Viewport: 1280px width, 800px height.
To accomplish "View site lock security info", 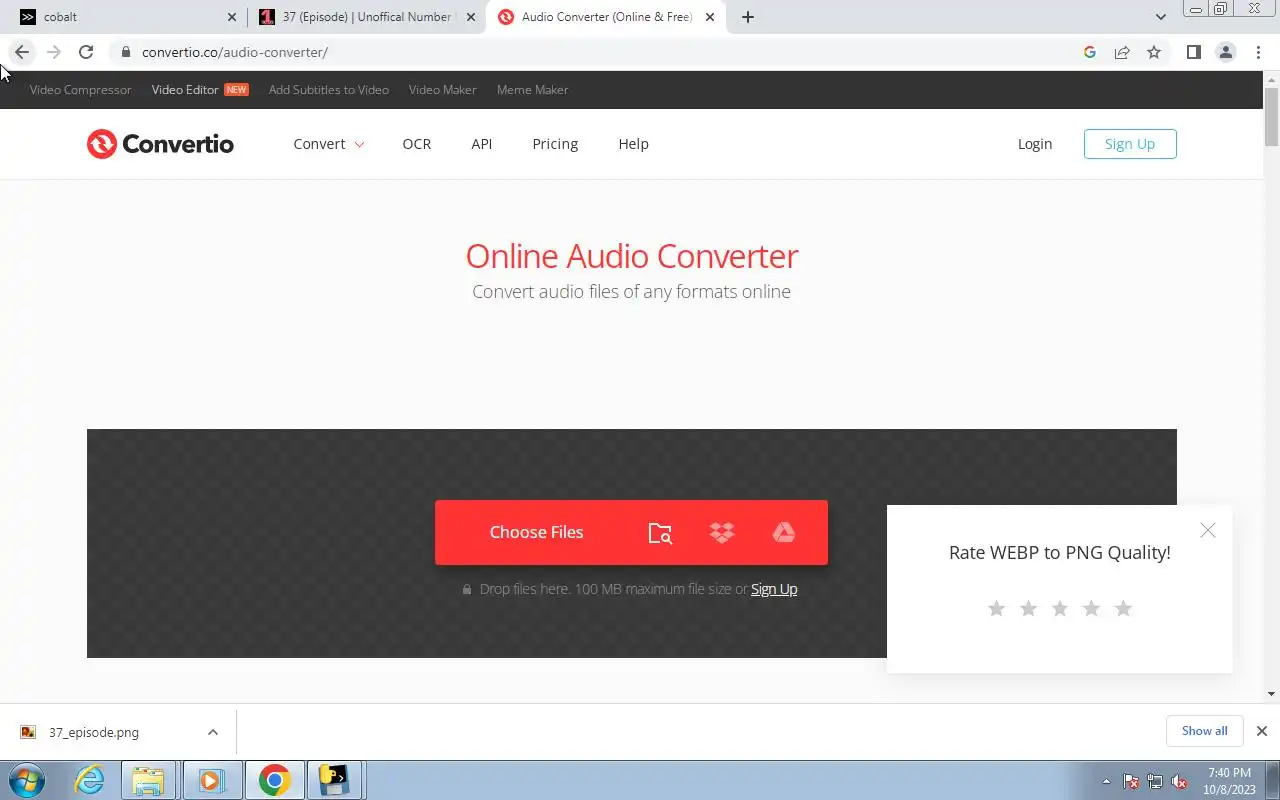I will [x=125, y=52].
